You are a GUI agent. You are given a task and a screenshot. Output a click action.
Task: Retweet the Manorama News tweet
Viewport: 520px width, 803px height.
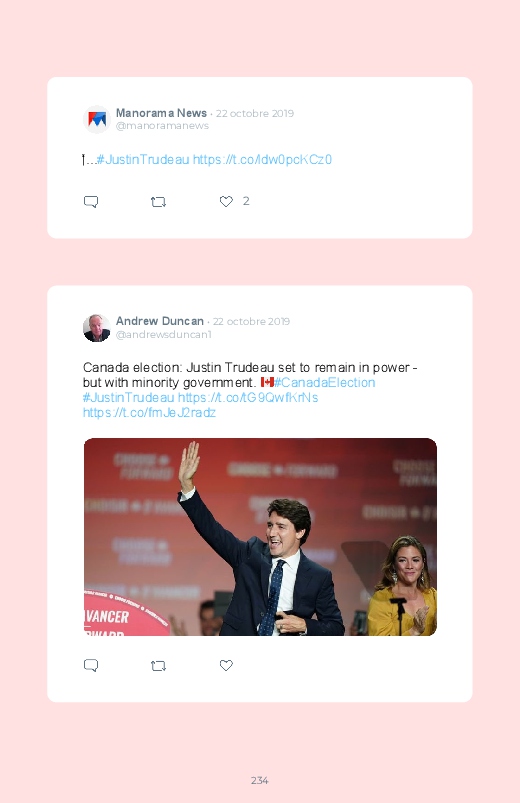(x=158, y=202)
